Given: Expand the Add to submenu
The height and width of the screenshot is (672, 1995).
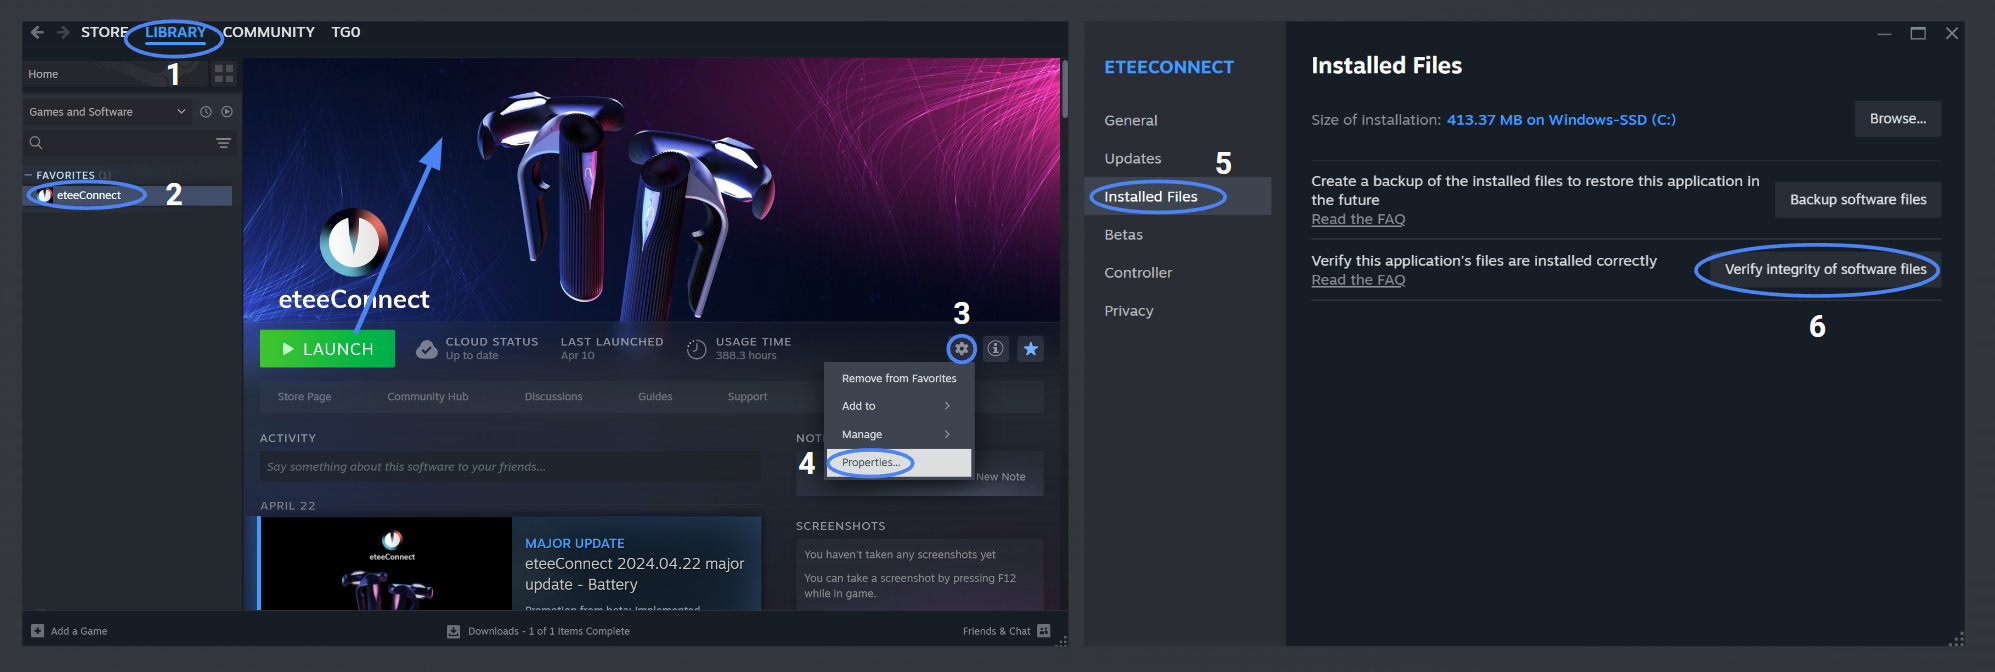Looking at the screenshot, I should coord(899,406).
